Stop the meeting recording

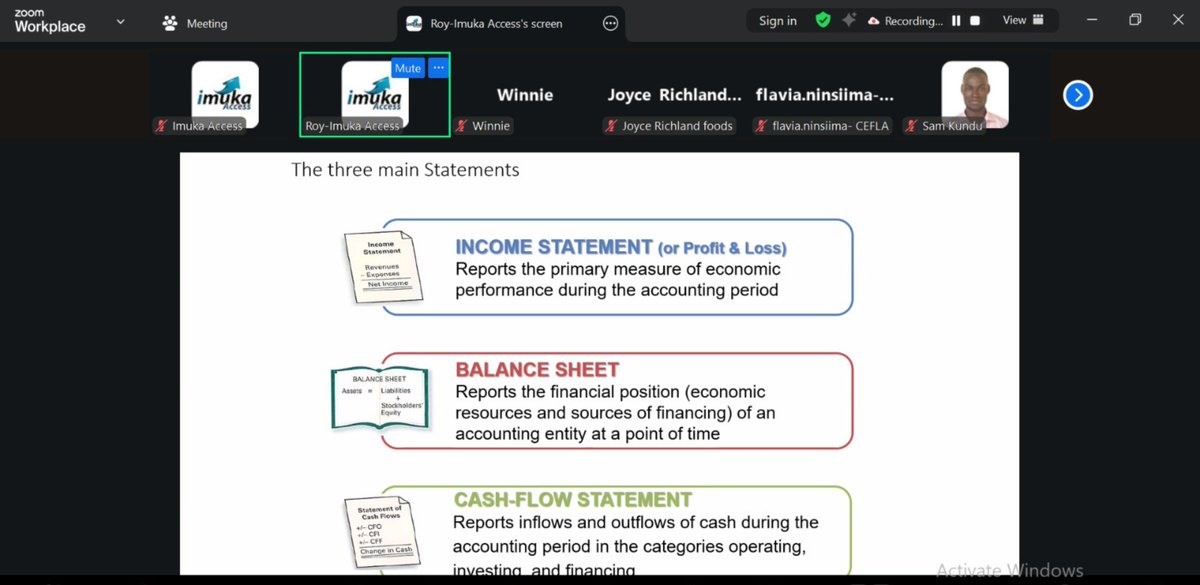click(x=974, y=19)
